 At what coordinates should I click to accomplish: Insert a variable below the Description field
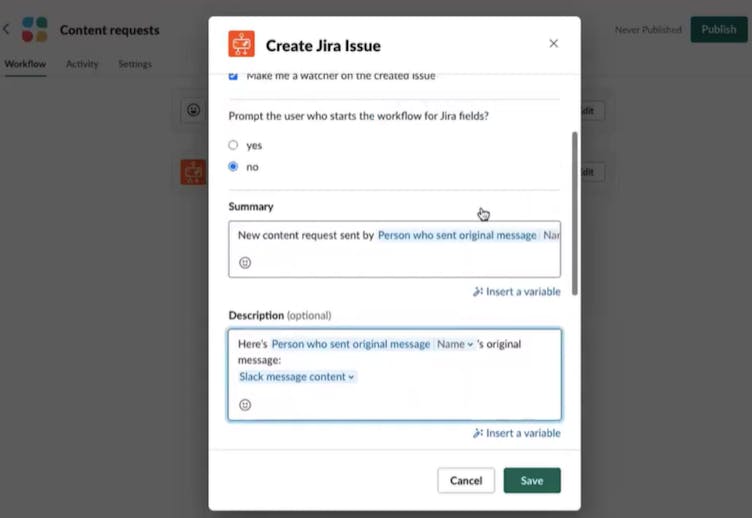[x=517, y=433]
